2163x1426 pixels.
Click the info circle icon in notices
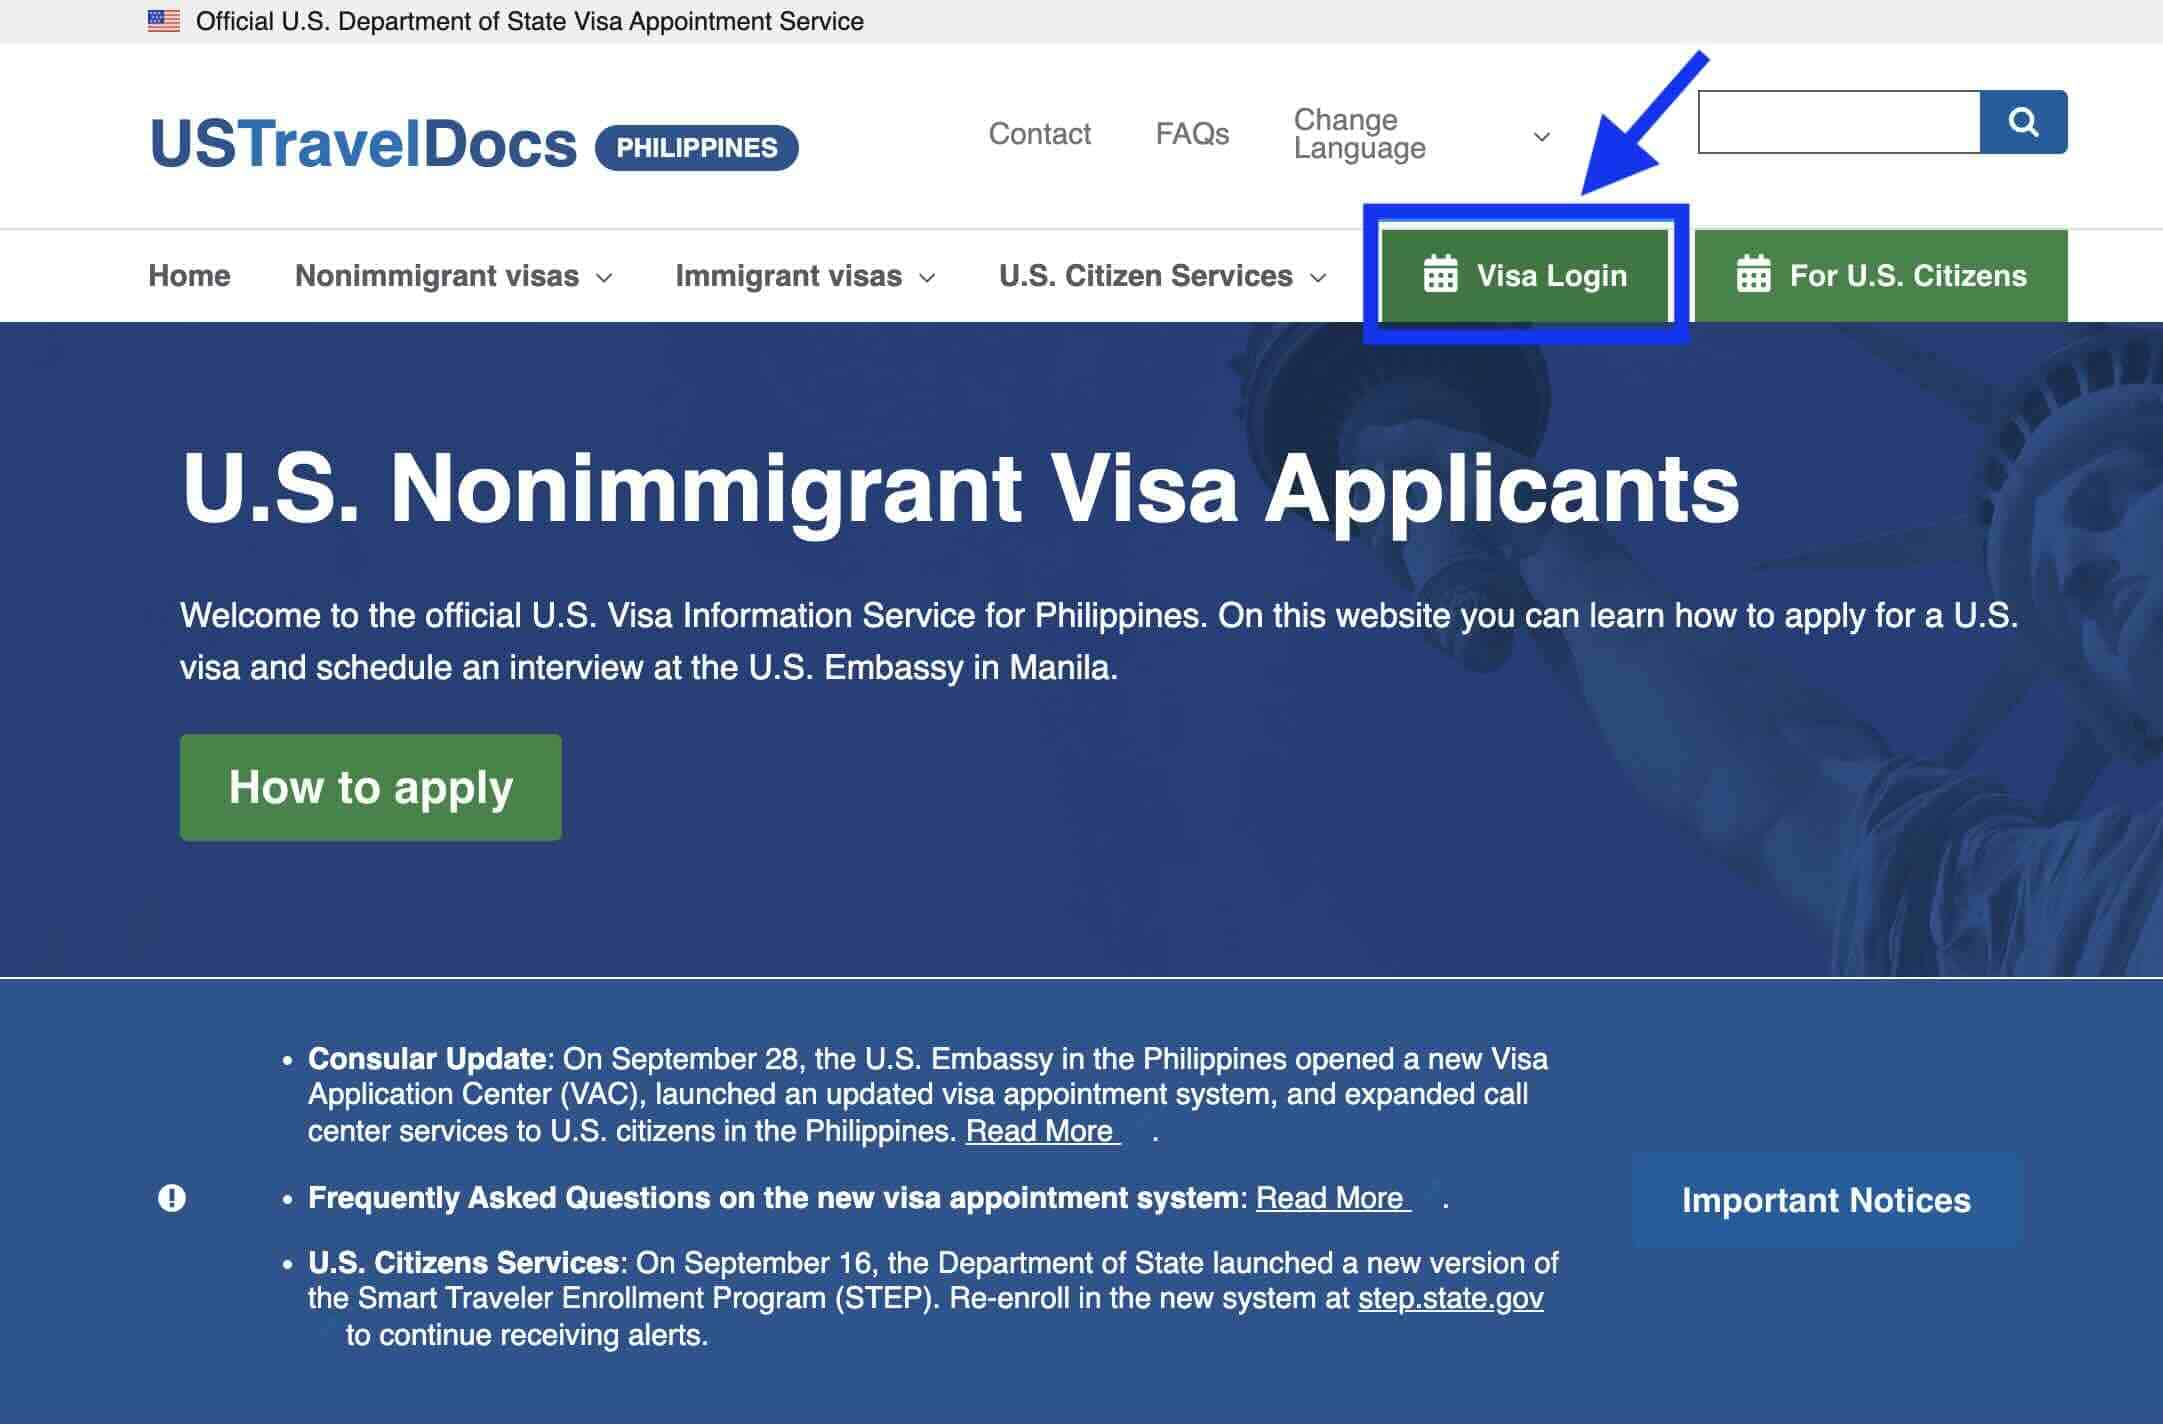pos(173,1198)
